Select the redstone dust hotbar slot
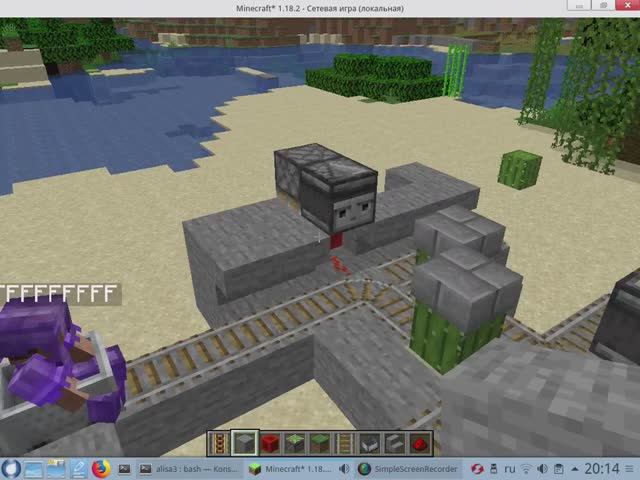 (x=420, y=443)
